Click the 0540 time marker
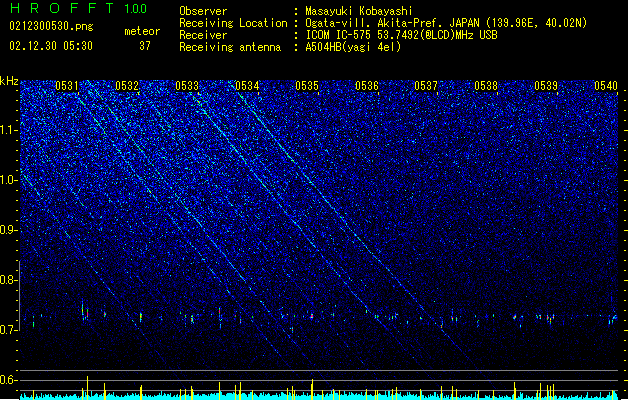 [x=606, y=86]
